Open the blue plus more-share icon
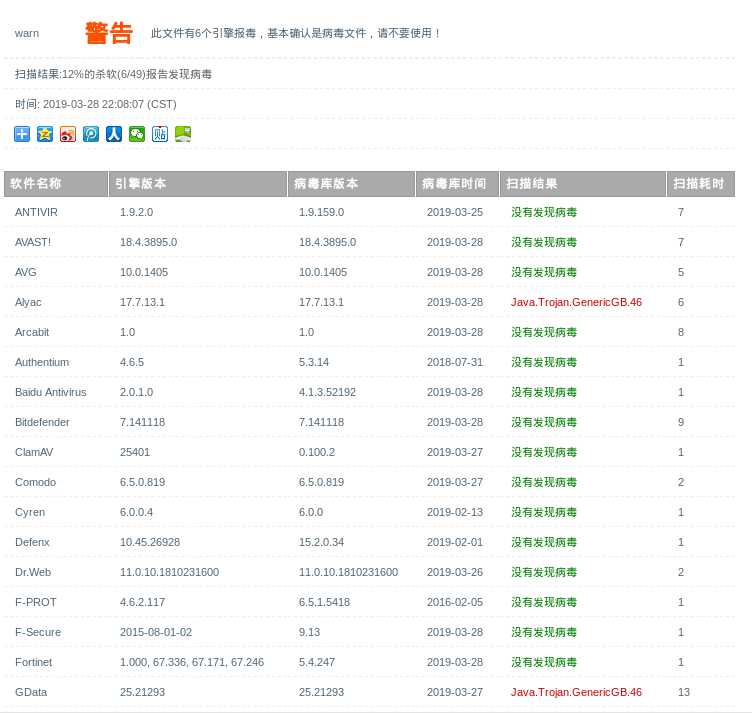Screen dimensions: 752x713 click(x=22, y=134)
